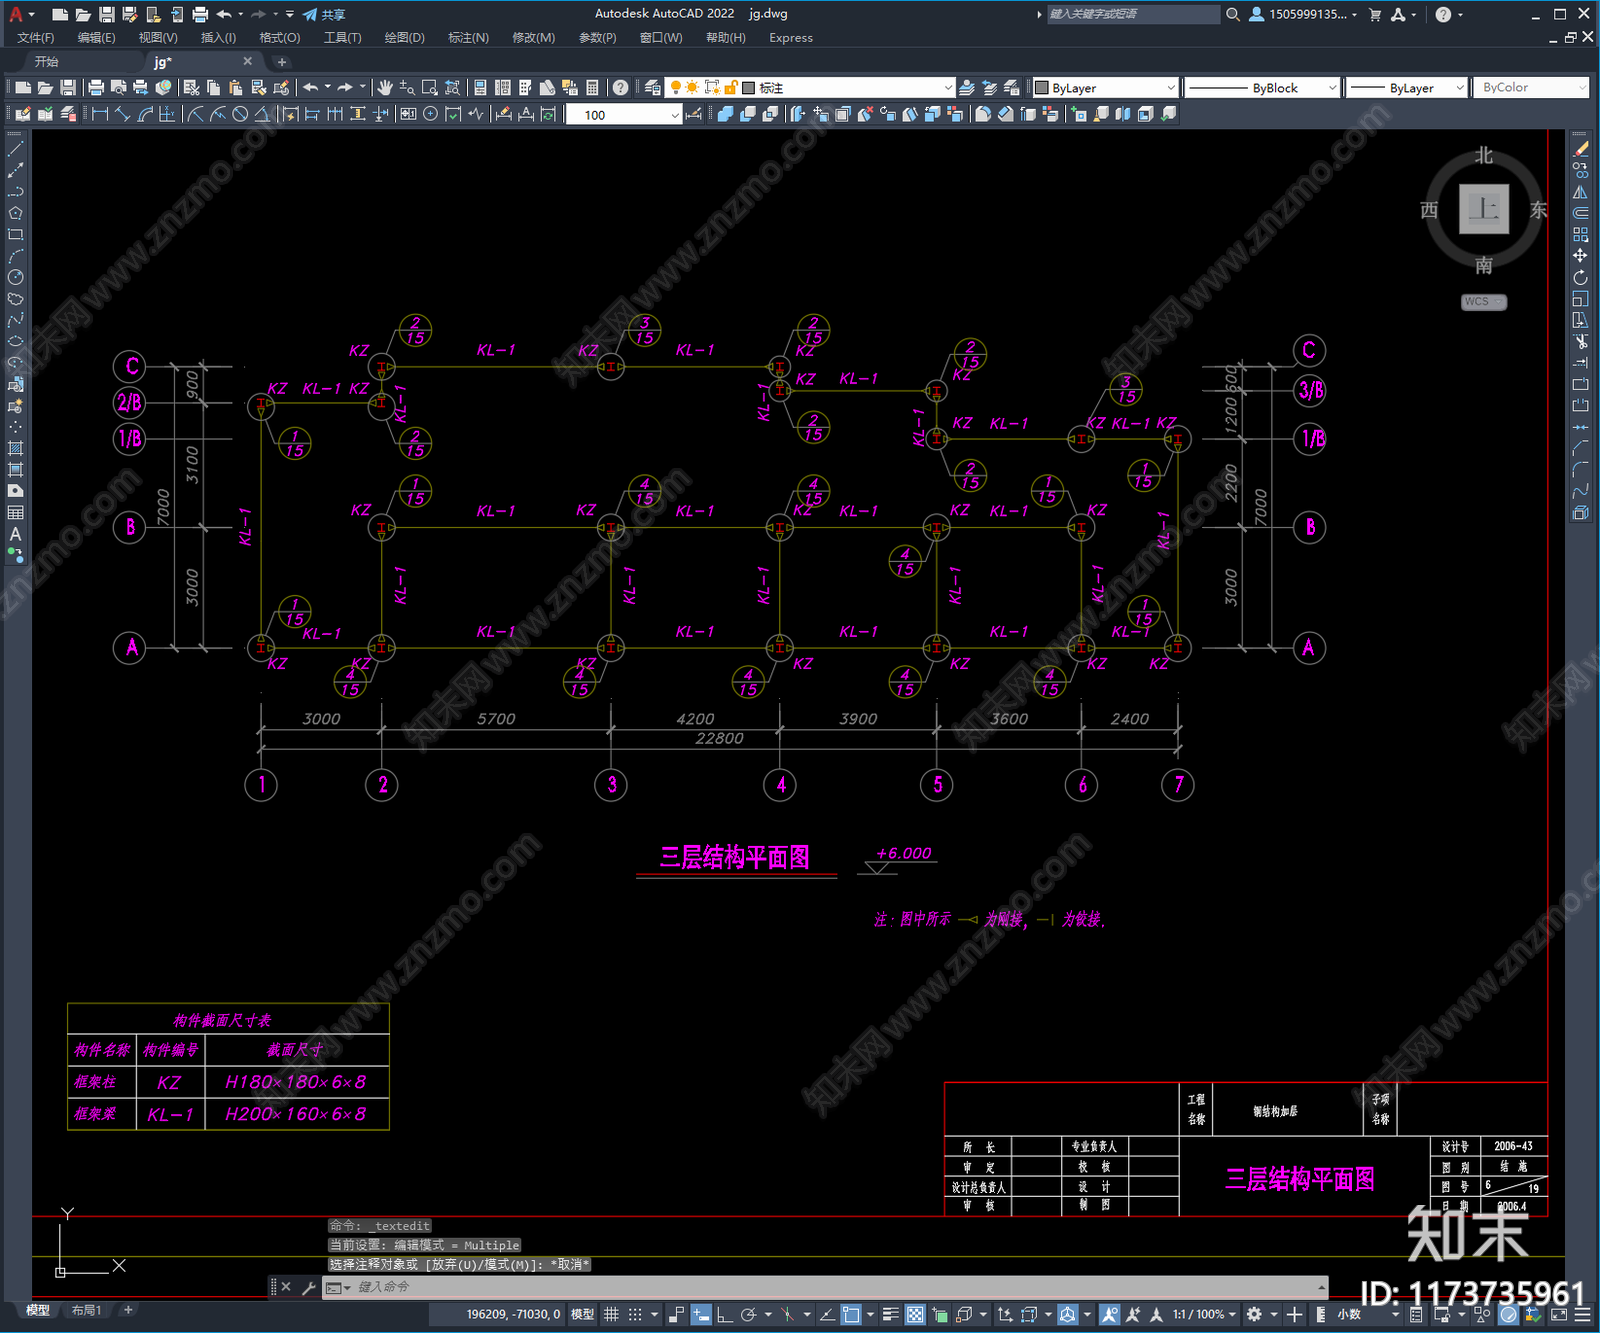Select the Pan hand tool

click(385, 88)
